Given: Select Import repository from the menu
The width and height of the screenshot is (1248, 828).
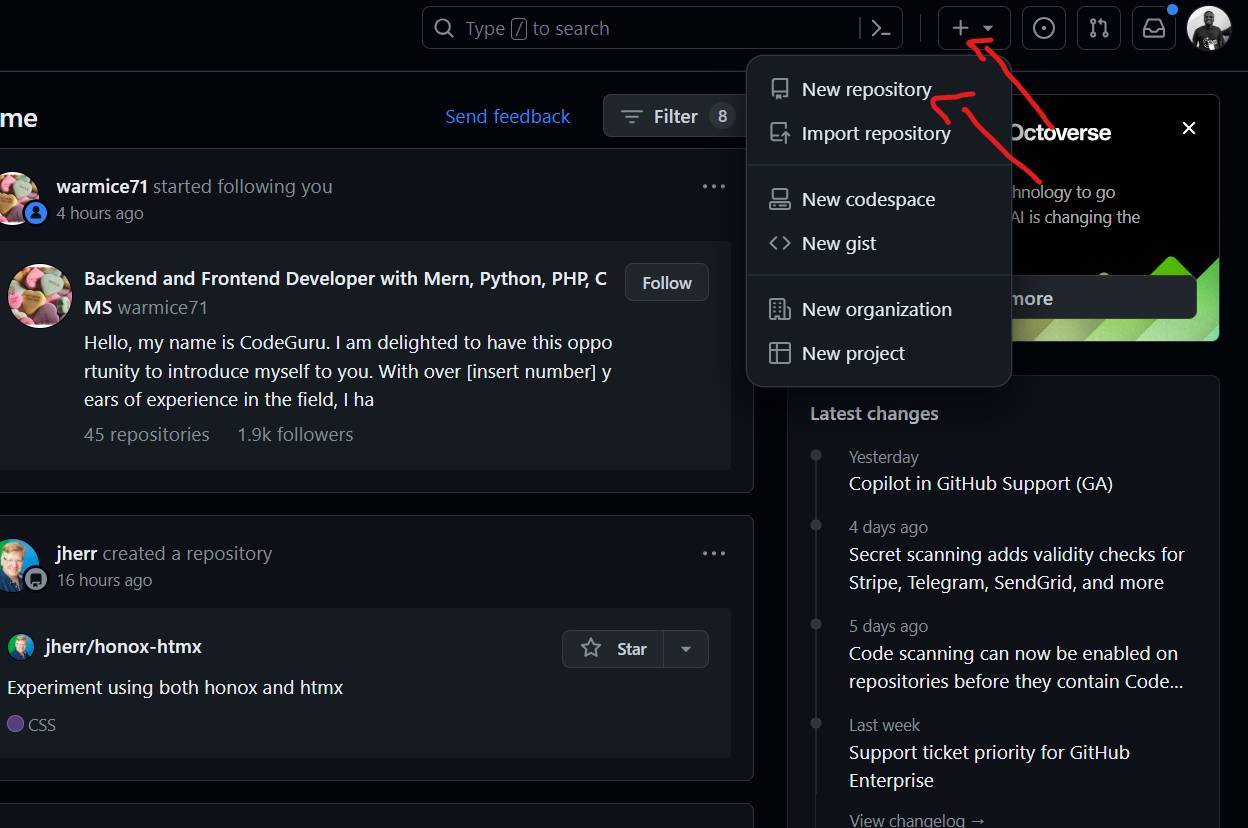Looking at the screenshot, I should pos(879,134).
